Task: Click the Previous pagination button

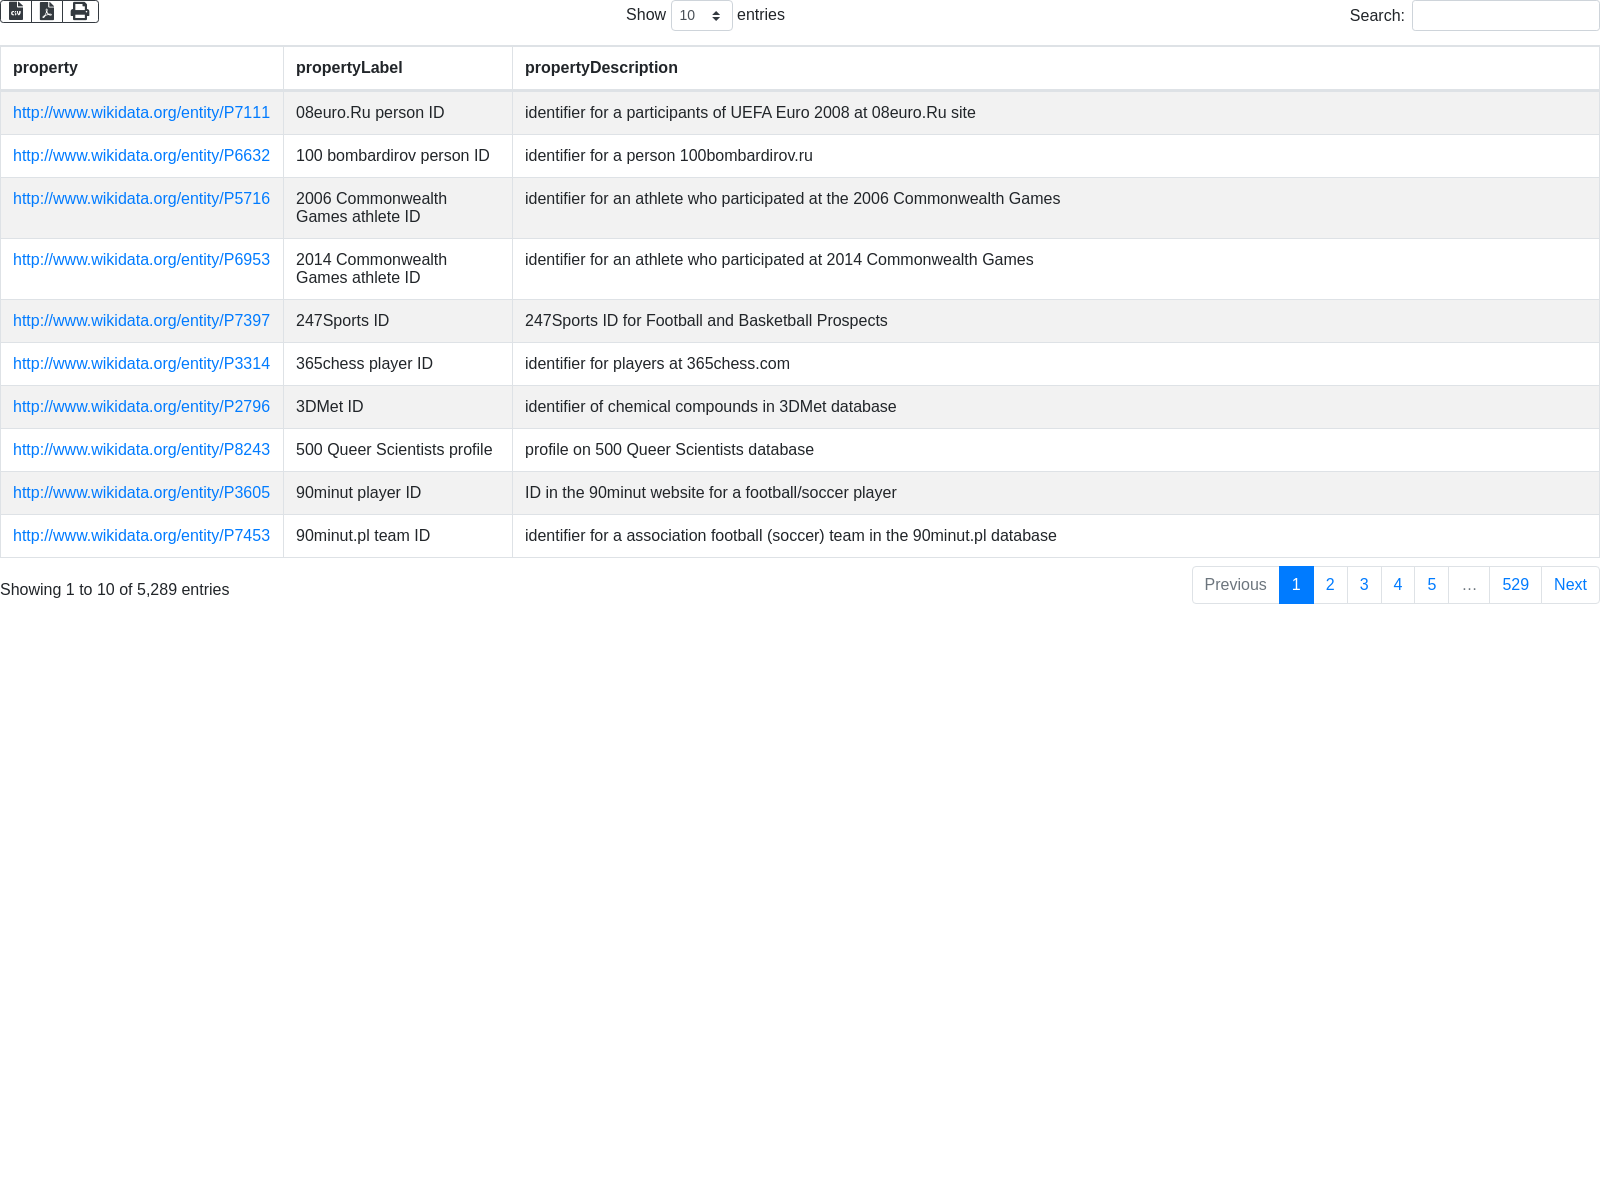Action: tap(1235, 585)
